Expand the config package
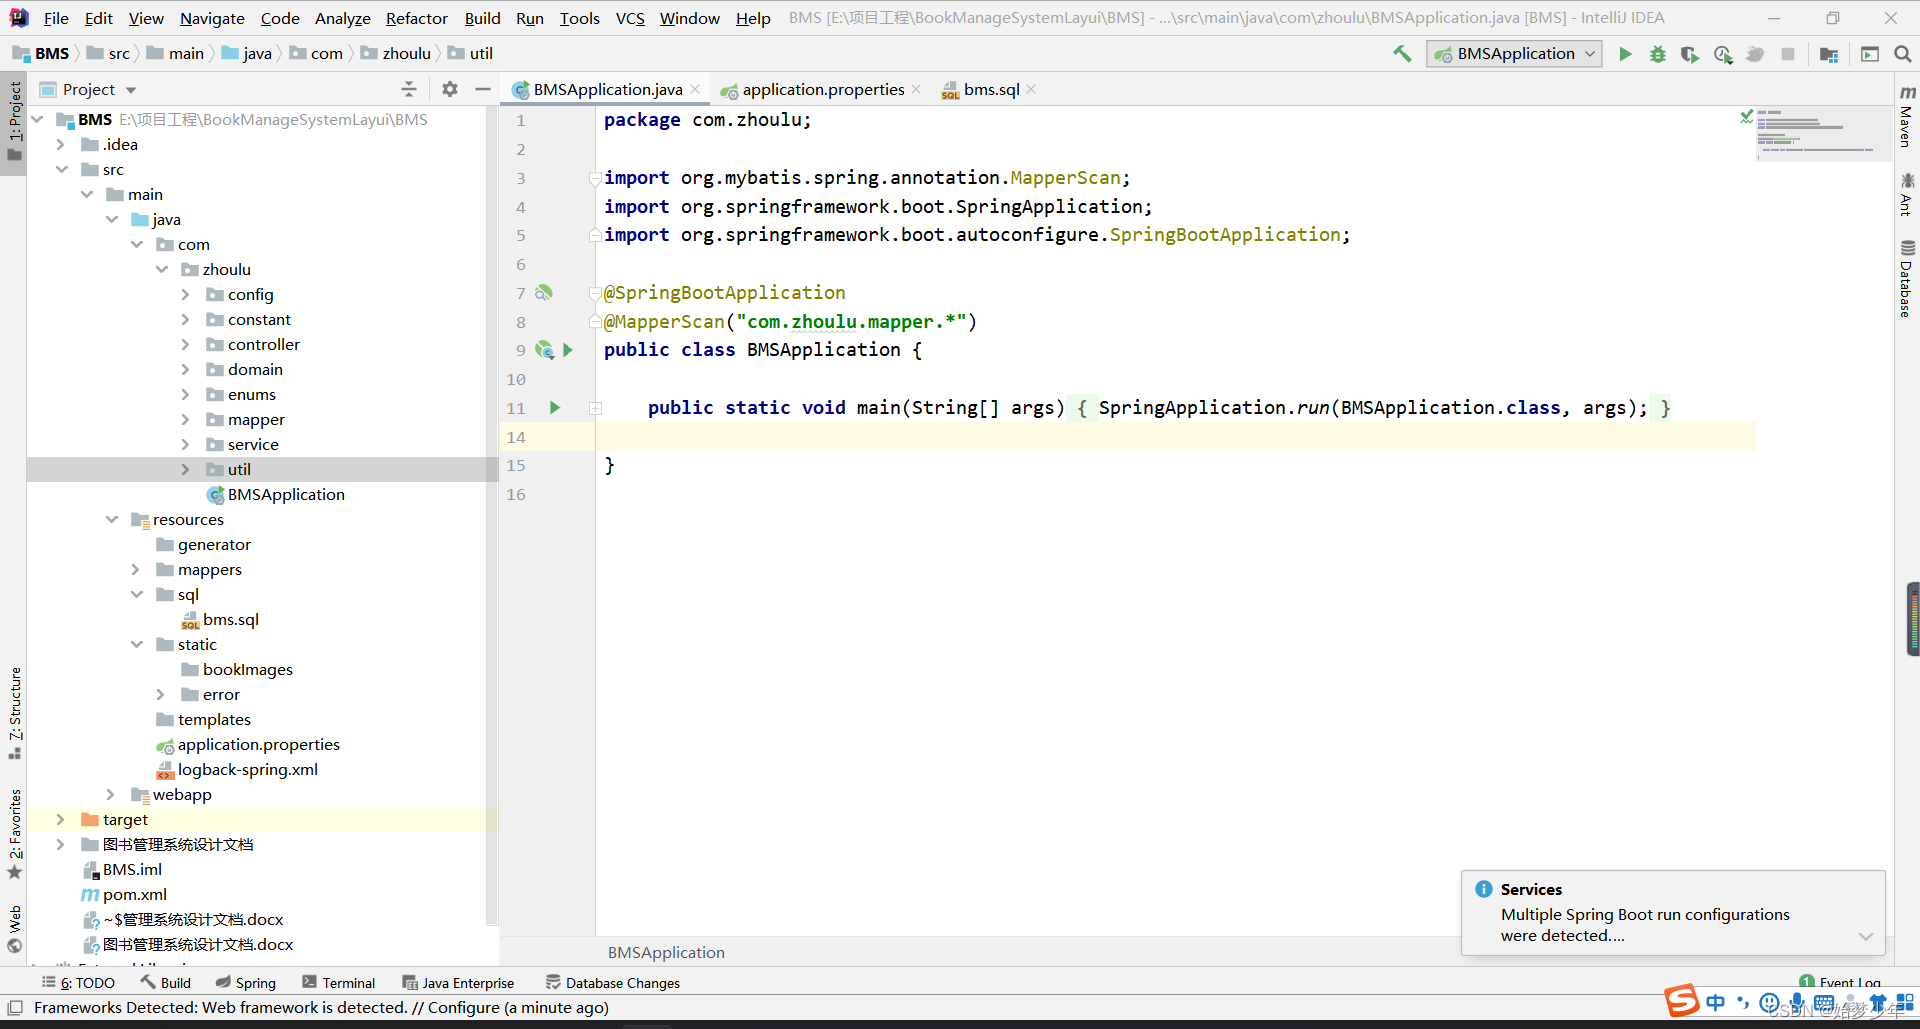 [x=186, y=295]
